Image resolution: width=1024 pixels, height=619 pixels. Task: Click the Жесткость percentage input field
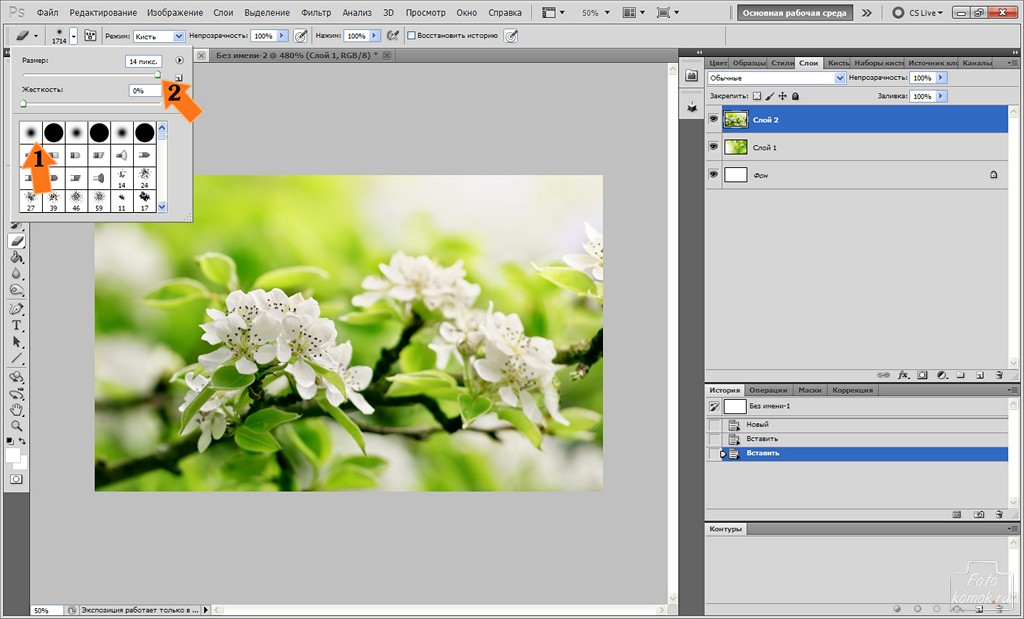pyautogui.click(x=145, y=90)
